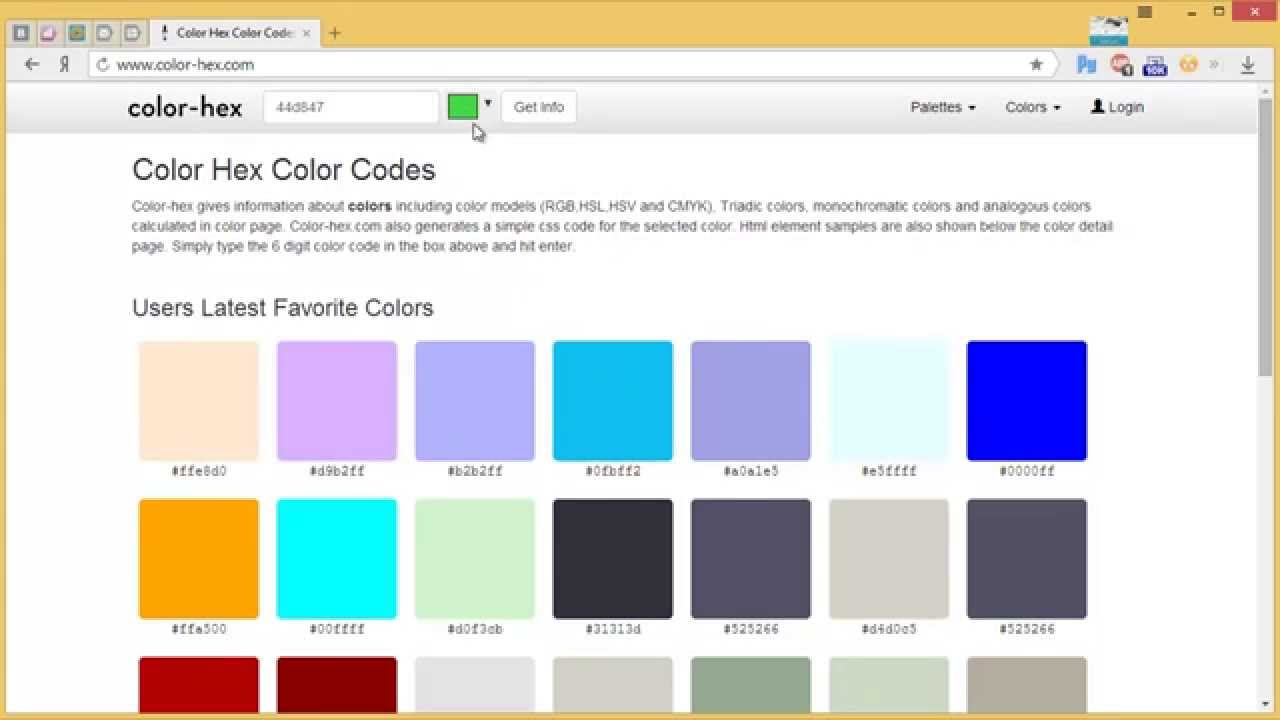Click the #31313d hex code label
The height and width of the screenshot is (720, 1280).
click(x=613, y=629)
